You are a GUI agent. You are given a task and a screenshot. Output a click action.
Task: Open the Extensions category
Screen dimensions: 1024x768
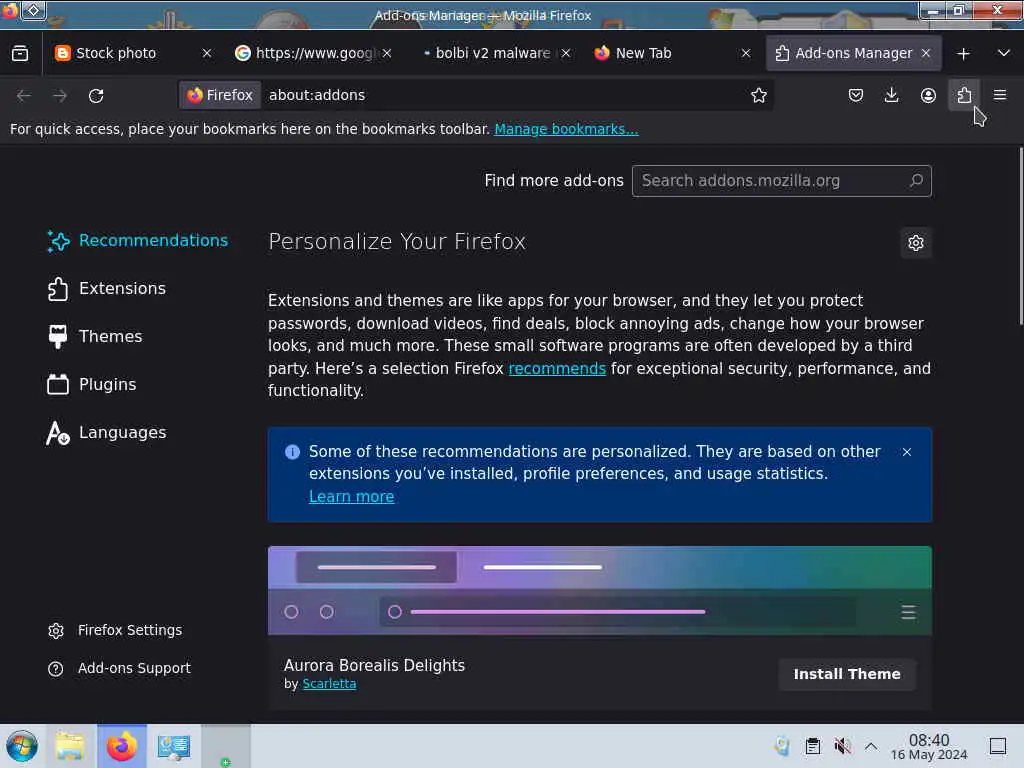pyautogui.click(x=106, y=289)
